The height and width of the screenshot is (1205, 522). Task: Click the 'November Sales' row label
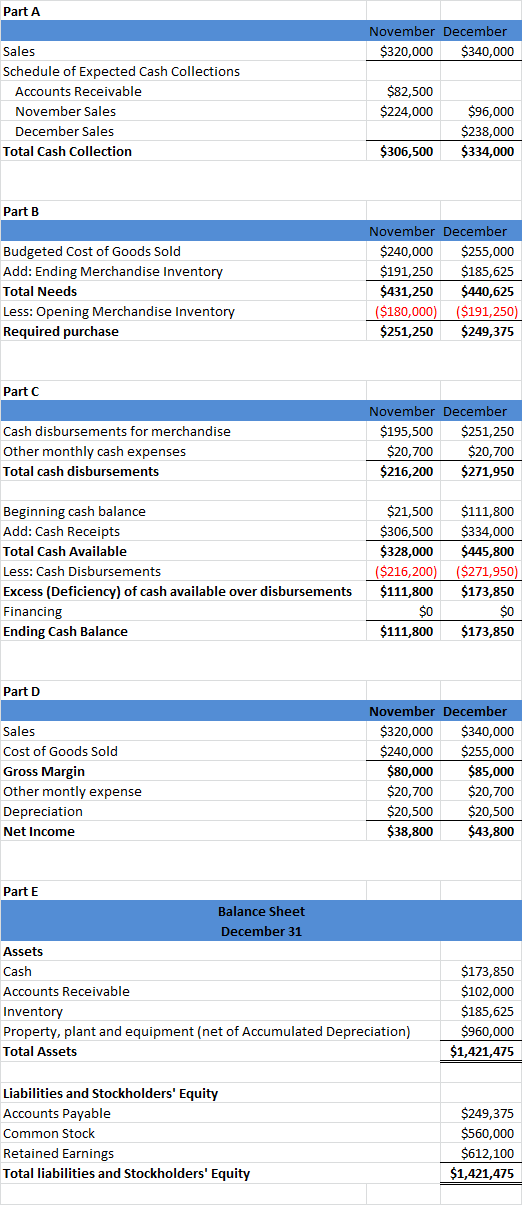click(x=65, y=111)
